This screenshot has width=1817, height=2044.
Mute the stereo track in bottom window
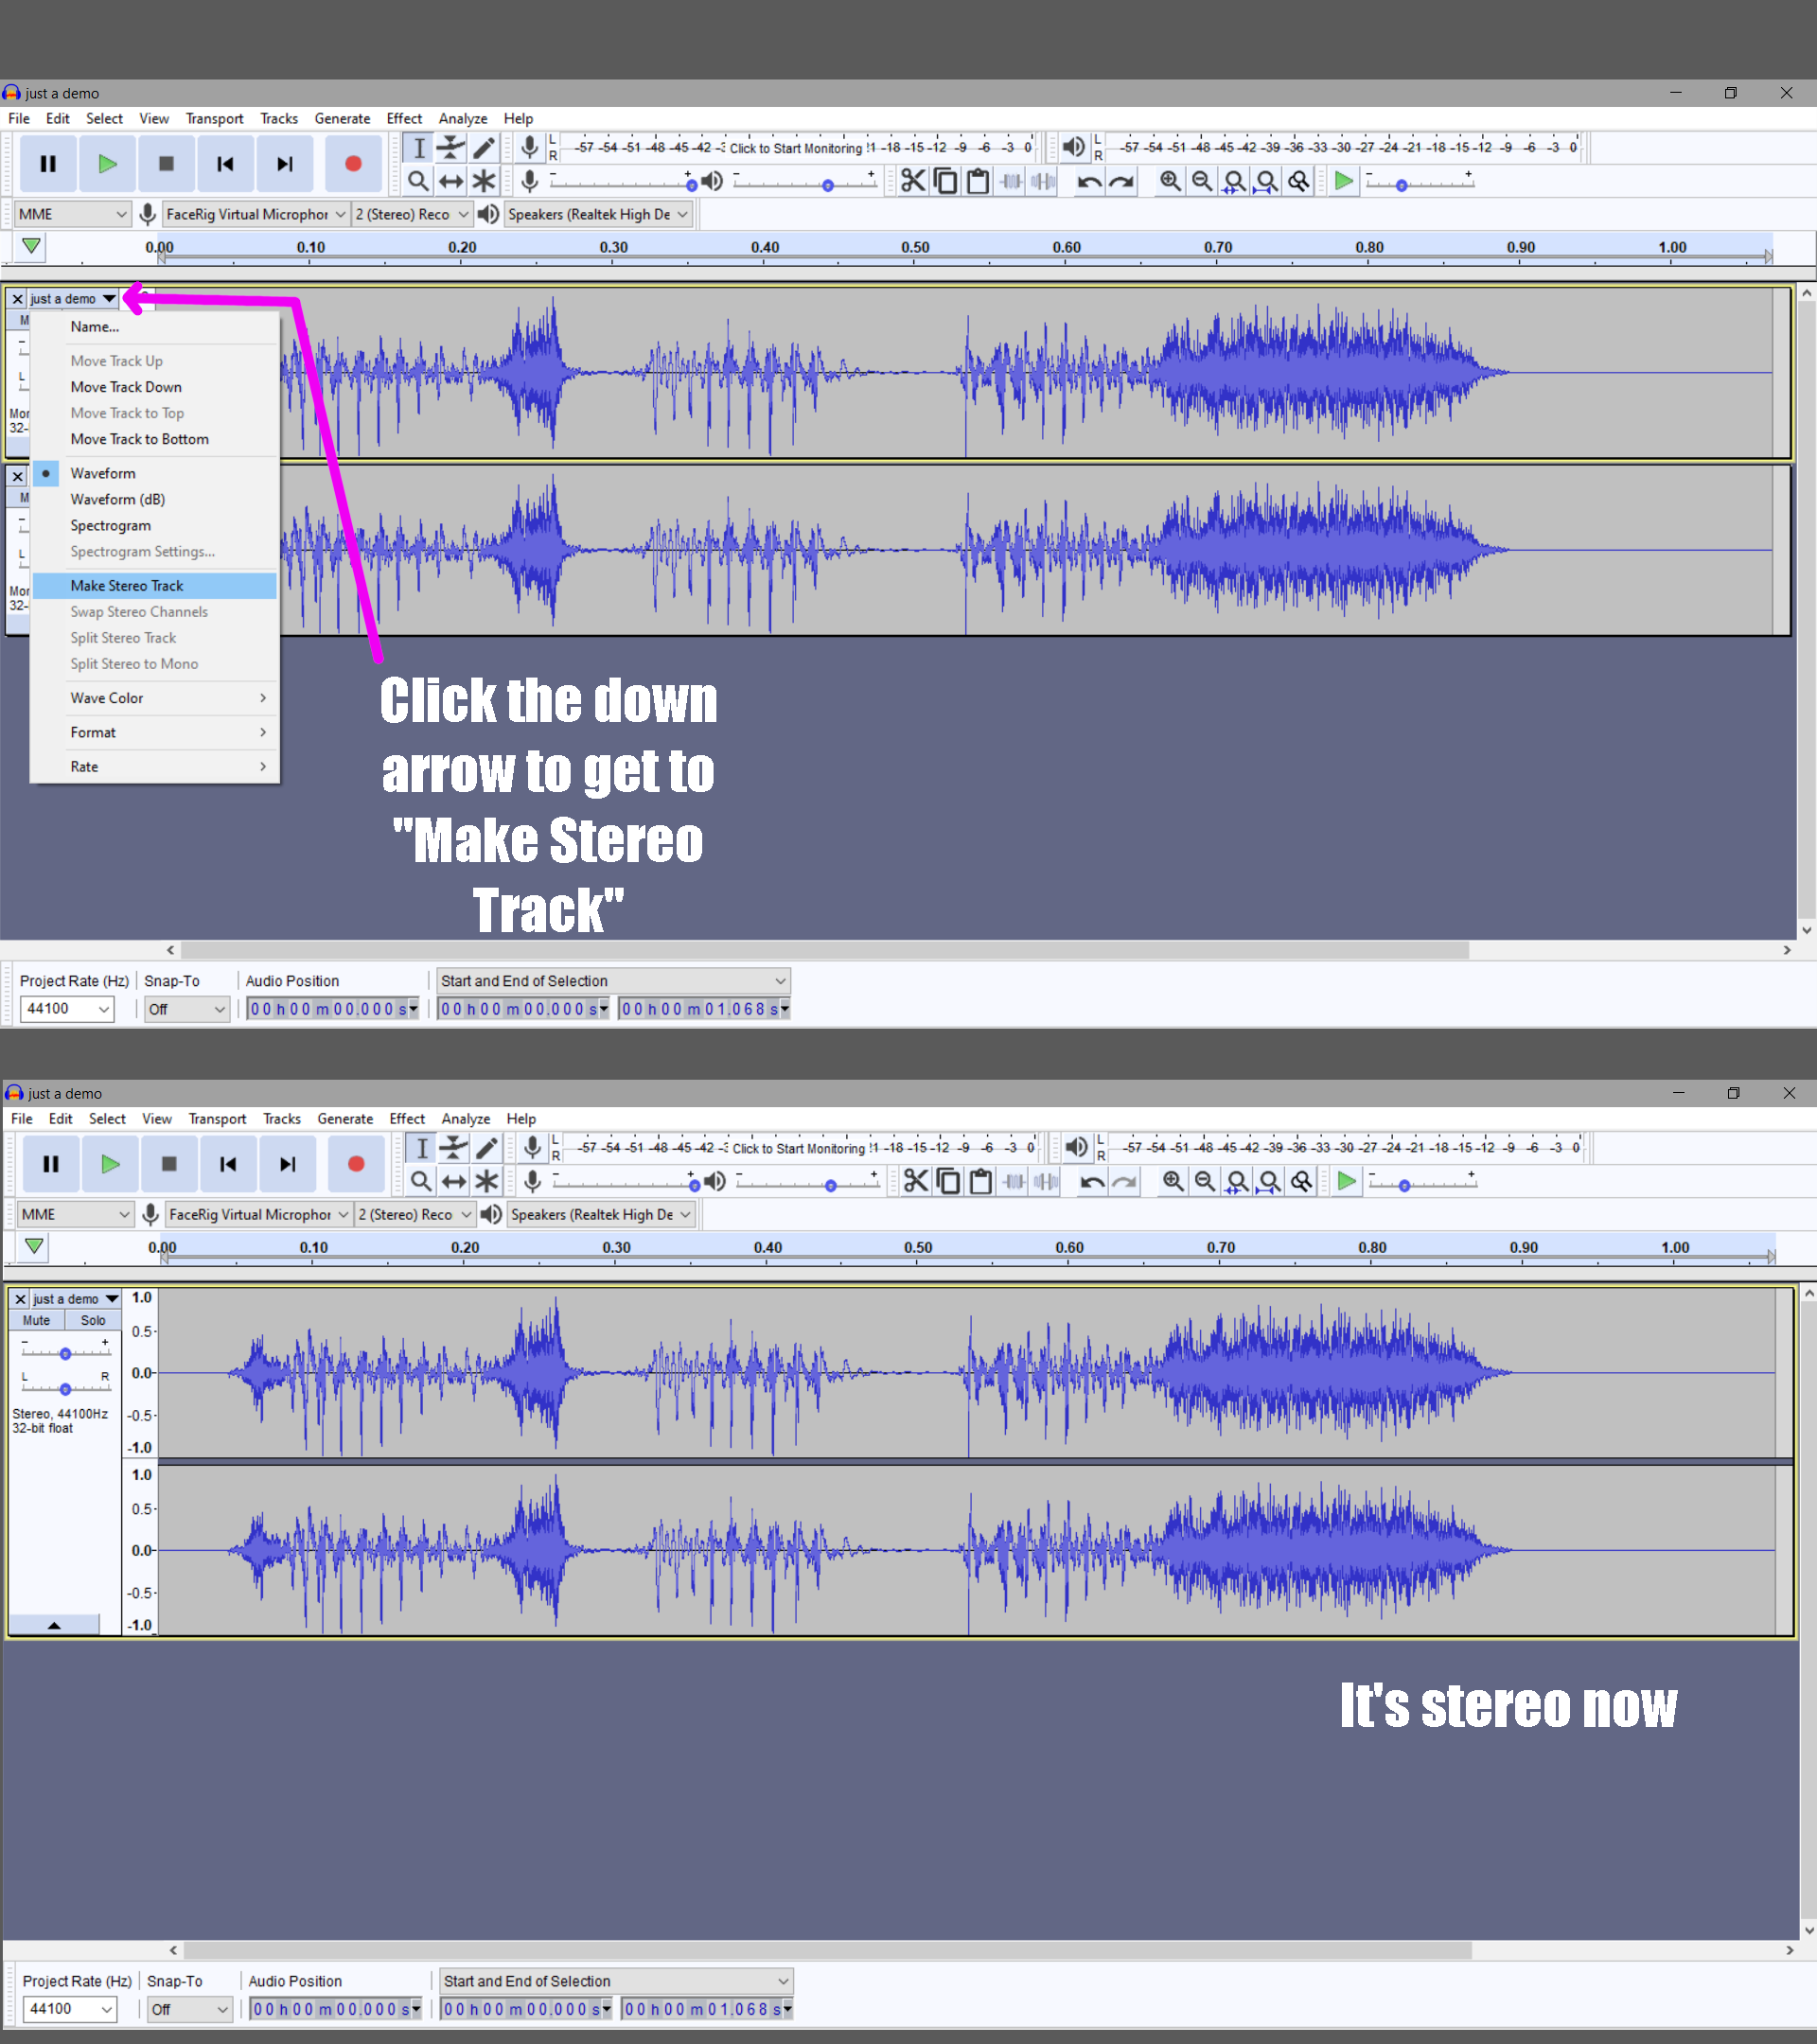click(x=37, y=1320)
